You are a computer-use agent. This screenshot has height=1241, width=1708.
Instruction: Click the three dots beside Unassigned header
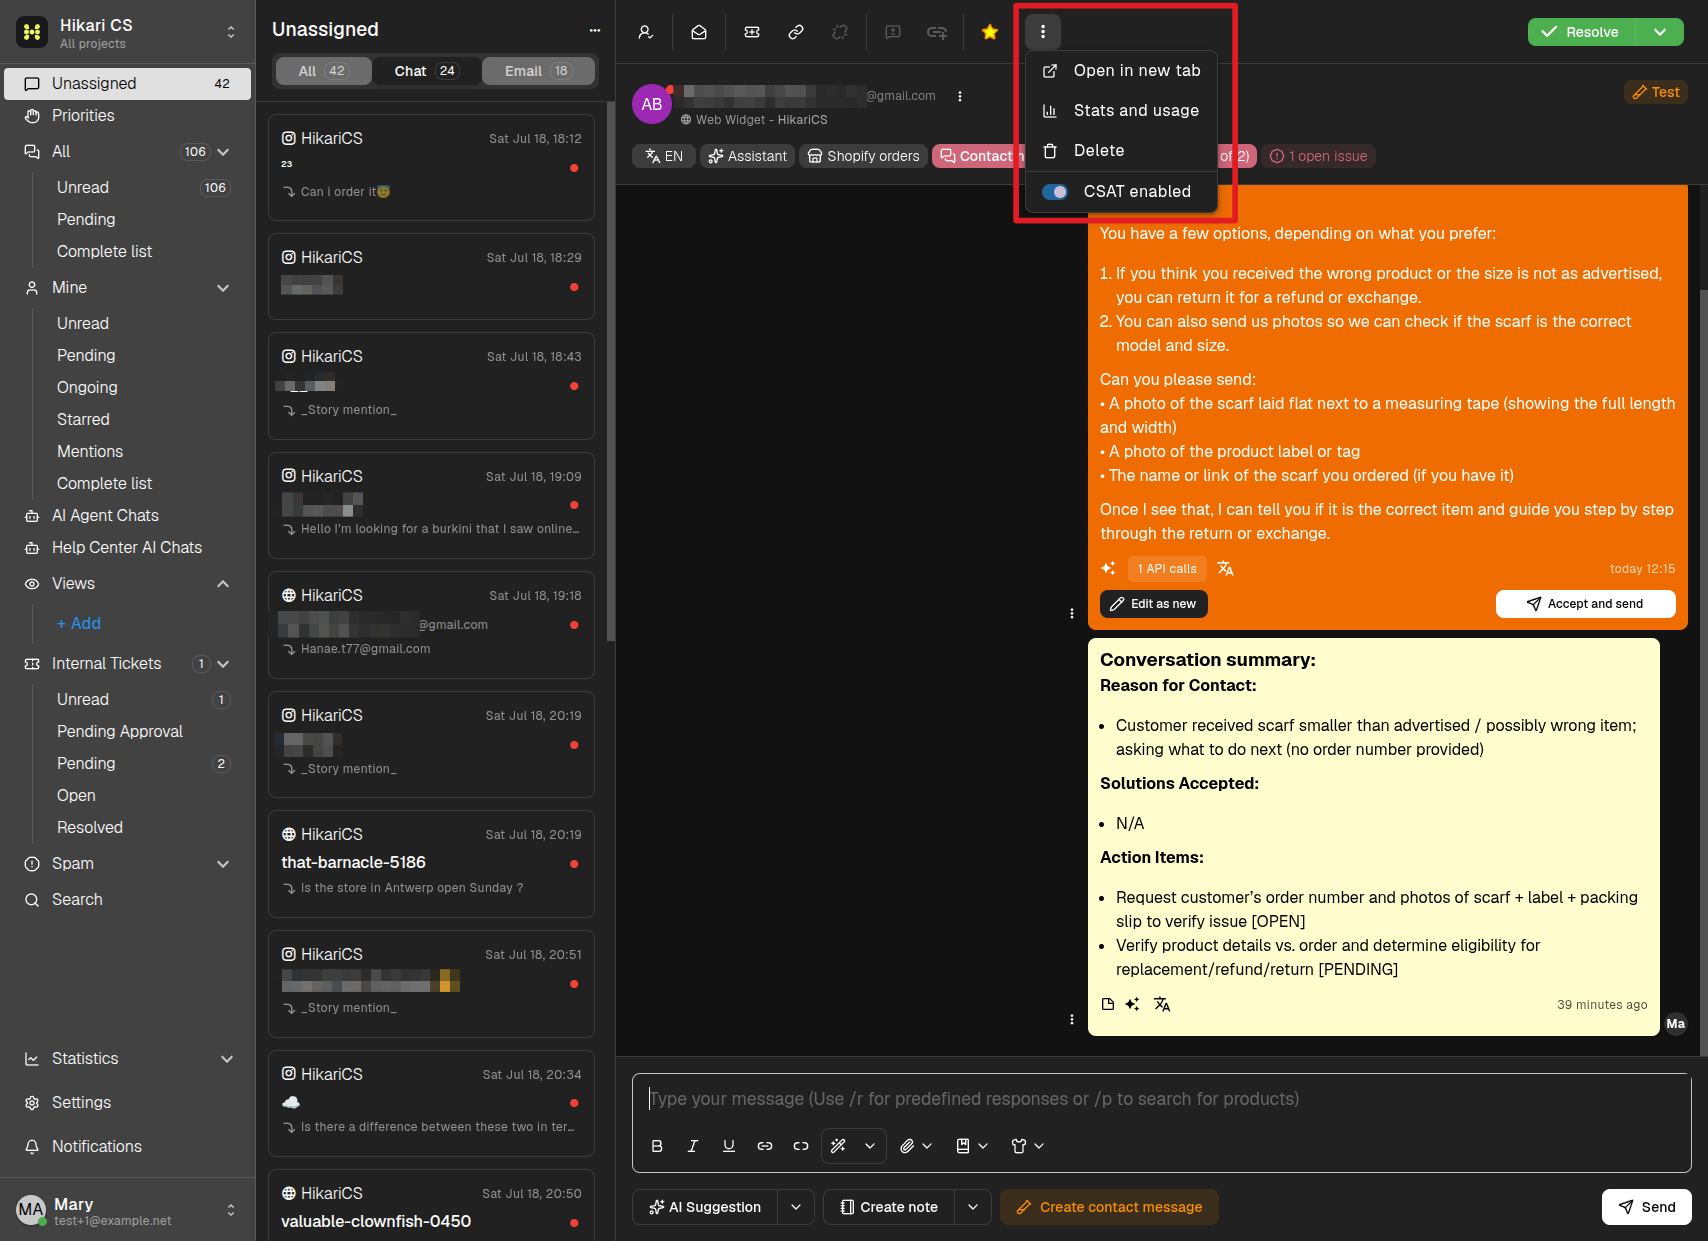(595, 30)
